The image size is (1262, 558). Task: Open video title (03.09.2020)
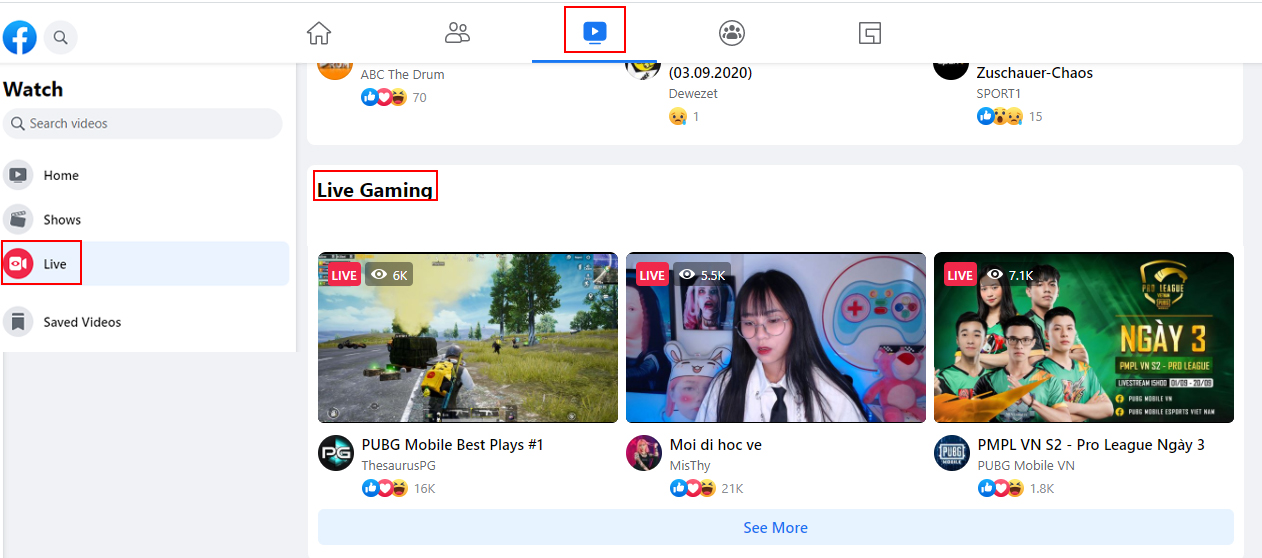pyautogui.click(x=711, y=72)
